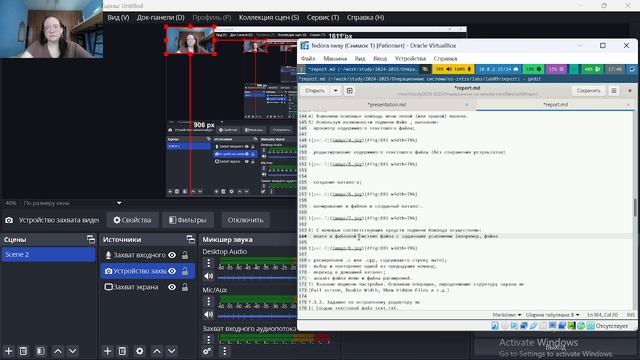Mute the Desktop Audio speaker icon
This screenshot has width=640, height=360.
tap(209, 276)
